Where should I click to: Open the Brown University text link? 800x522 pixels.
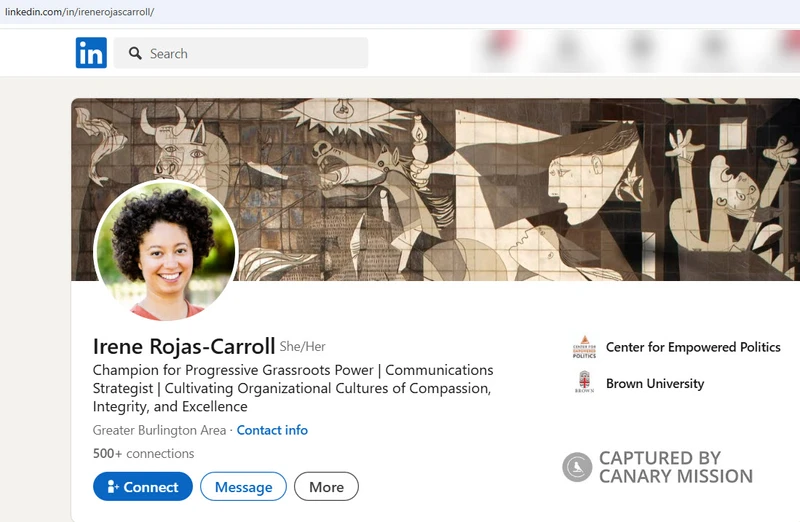point(655,383)
